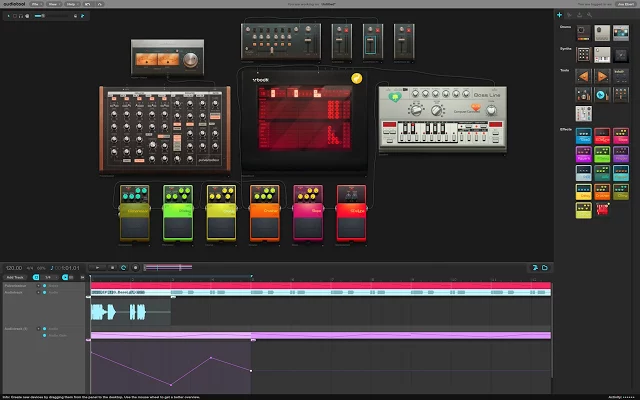Open the Help menu
The image size is (640, 400).
point(72,4)
